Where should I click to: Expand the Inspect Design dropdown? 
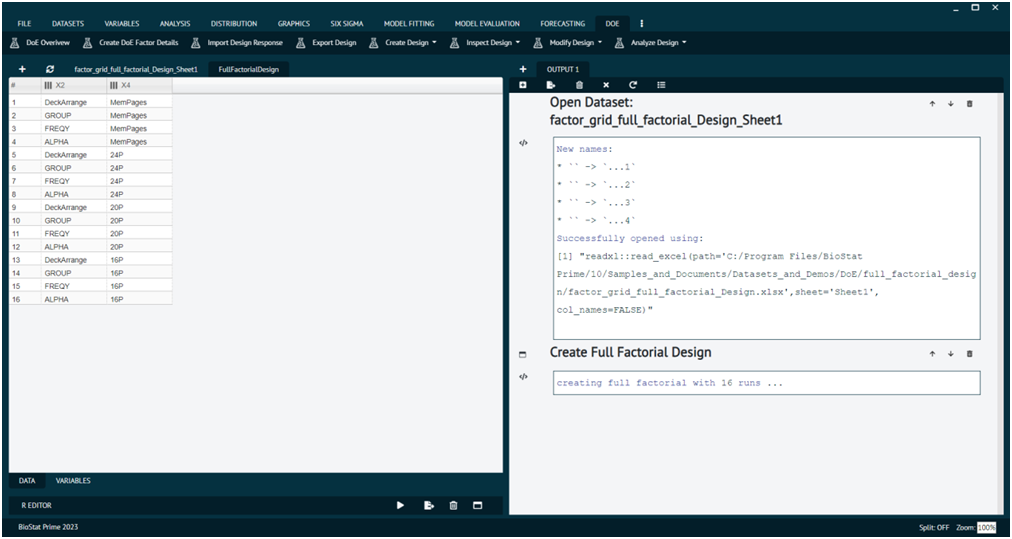point(485,43)
